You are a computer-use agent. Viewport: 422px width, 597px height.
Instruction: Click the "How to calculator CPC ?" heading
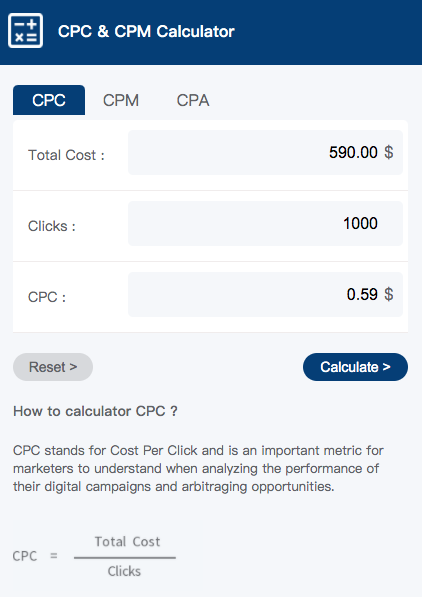95,411
